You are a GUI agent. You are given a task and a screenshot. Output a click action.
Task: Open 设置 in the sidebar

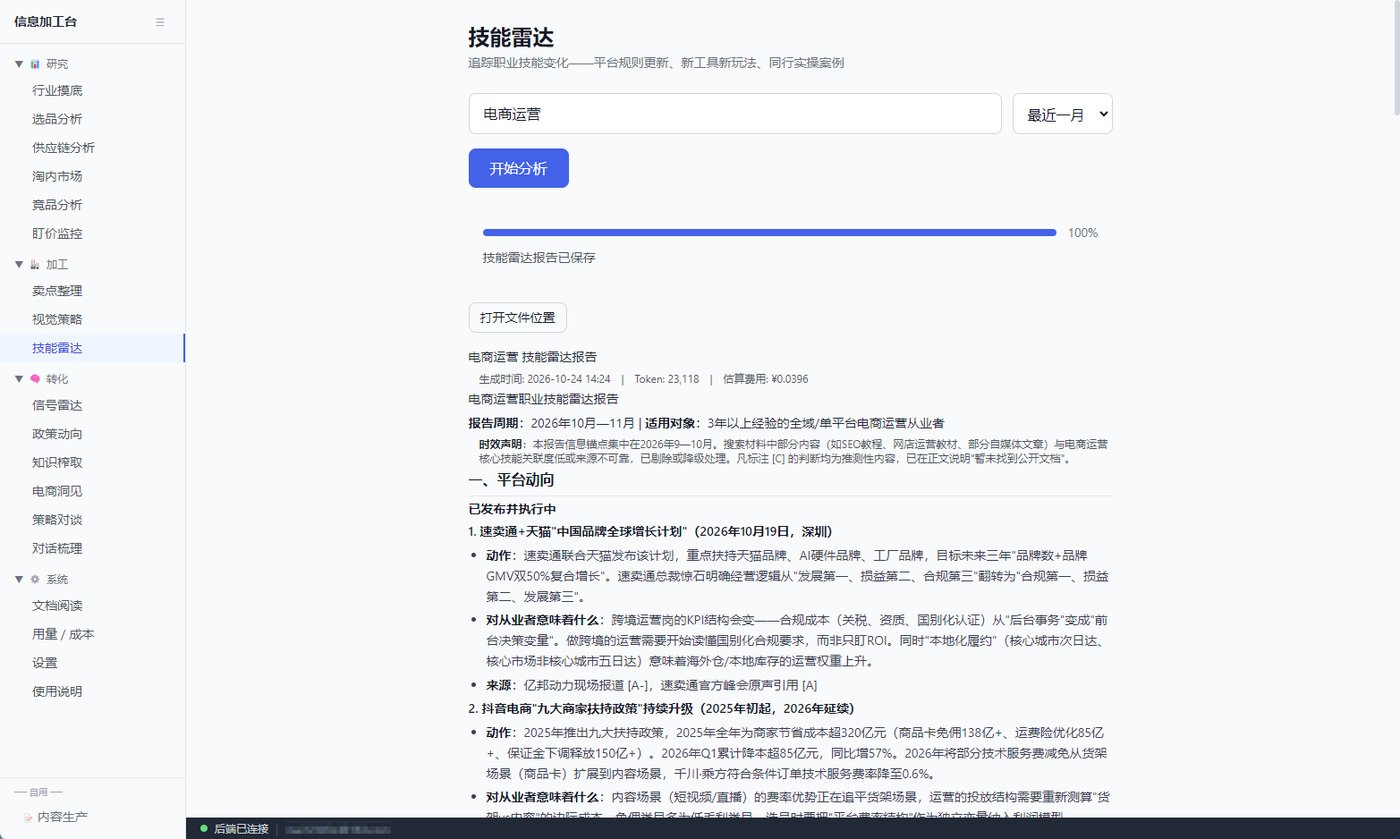pyautogui.click(x=92, y=663)
